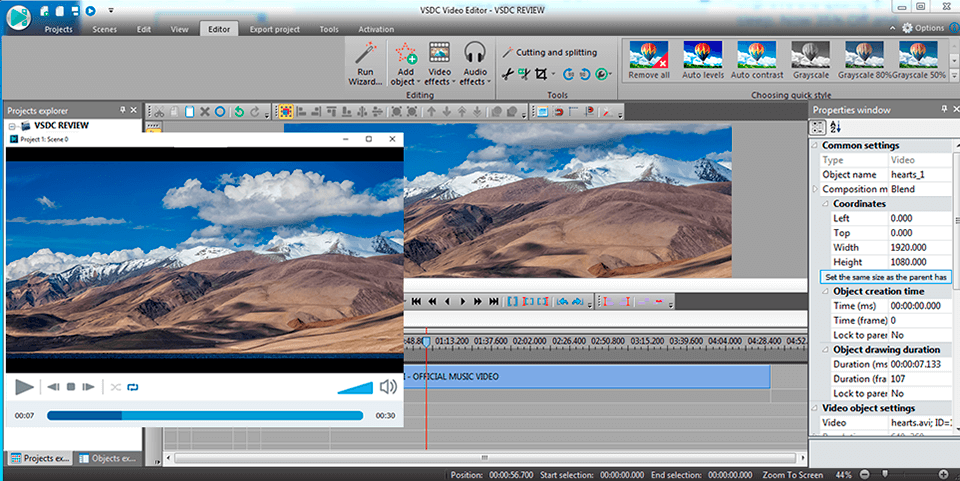
Task: Open the Export project tab
Action: click(274, 29)
